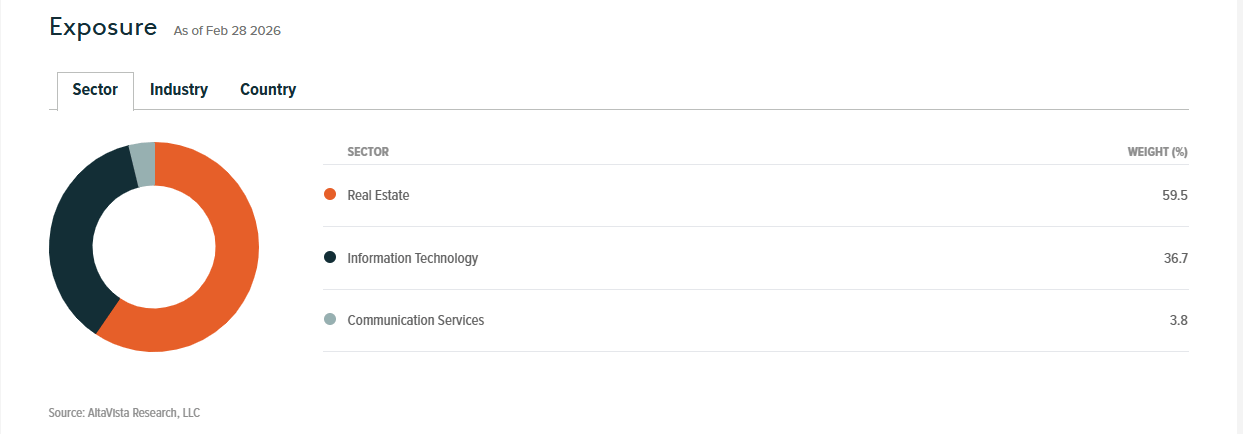The width and height of the screenshot is (1243, 434).
Task: Click the Exposure section heading
Action: (x=103, y=28)
